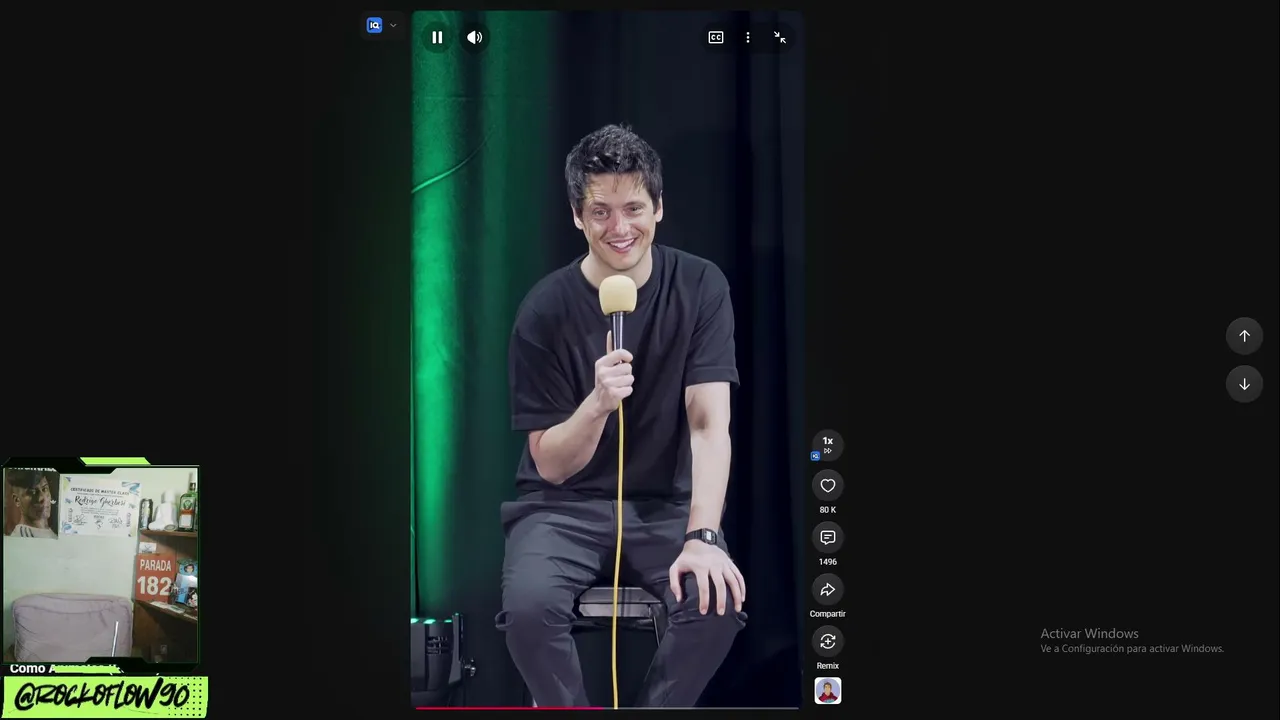Like the Short with the heart
This screenshot has width=1280, height=720.
(x=828, y=486)
